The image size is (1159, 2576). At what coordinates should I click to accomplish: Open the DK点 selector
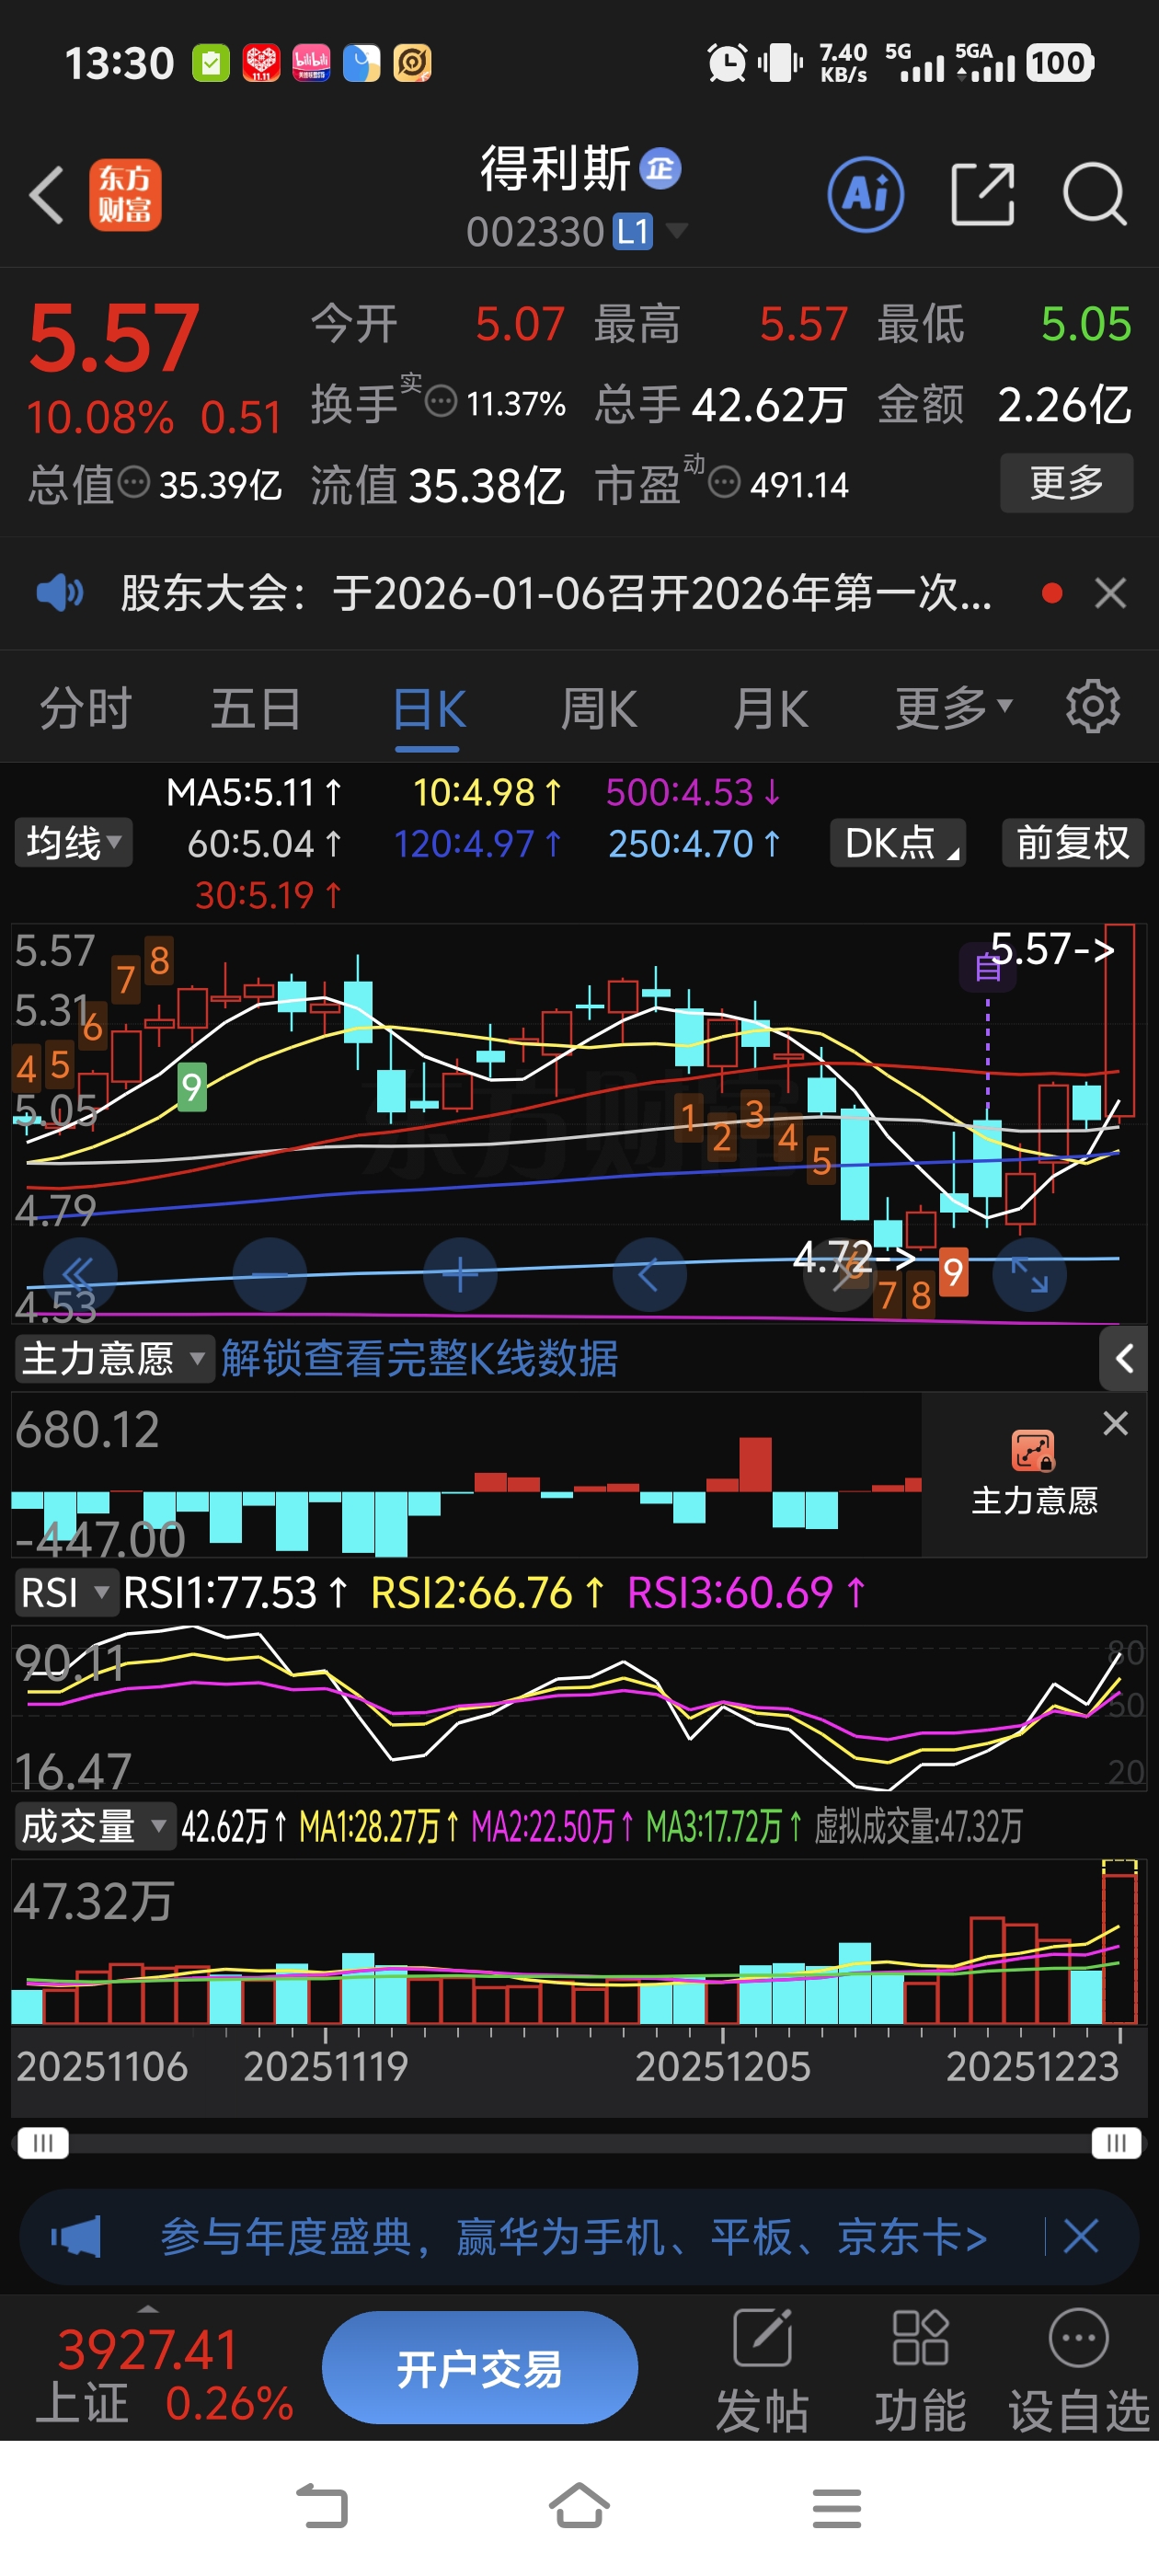coord(898,843)
